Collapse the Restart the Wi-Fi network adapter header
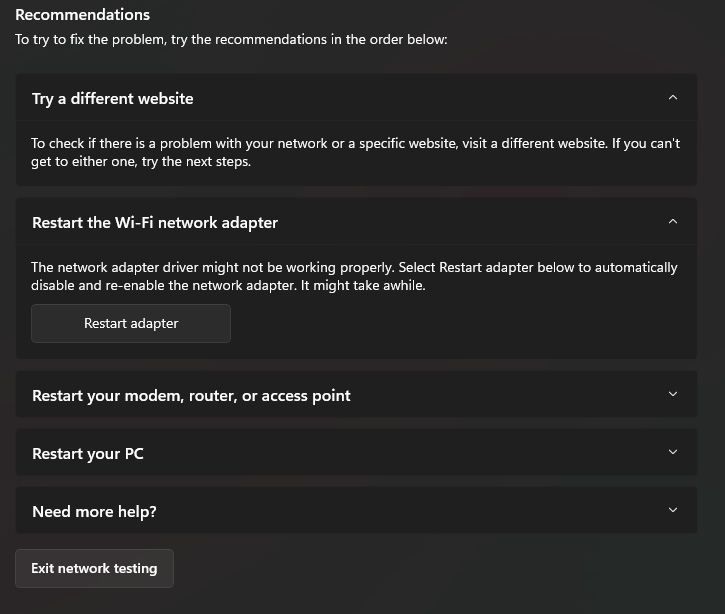Image resolution: width=725 pixels, height=614 pixels. click(x=155, y=222)
